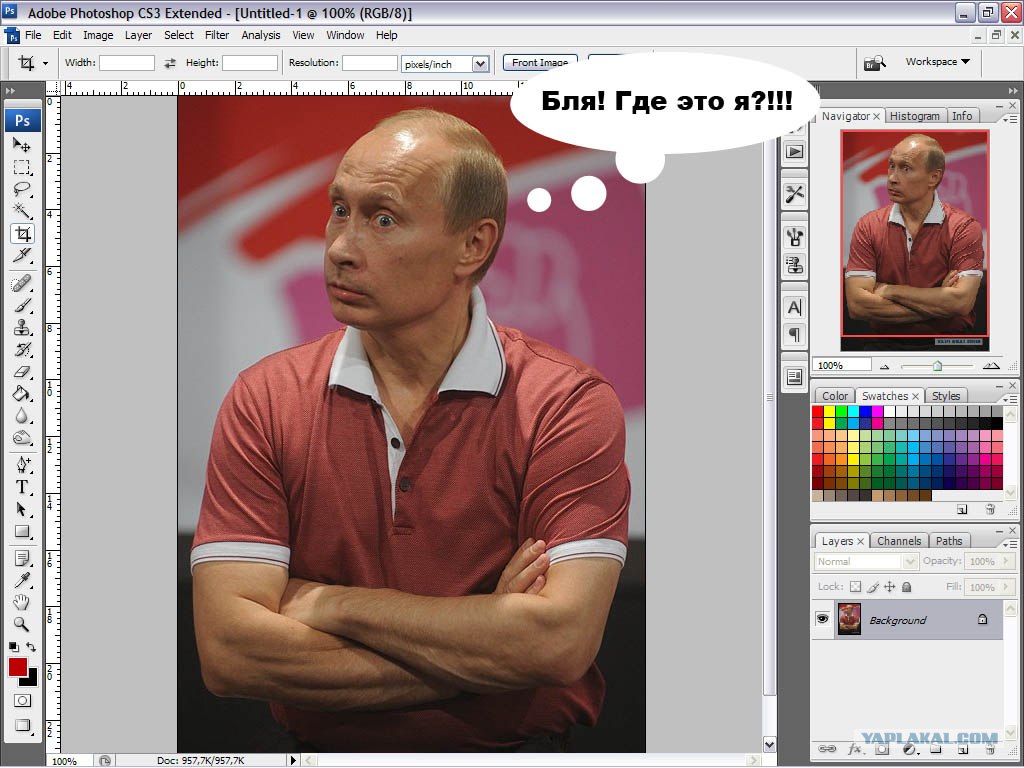Click the Resolution input field
Viewport: 1024px width, 768px height.
pos(370,63)
